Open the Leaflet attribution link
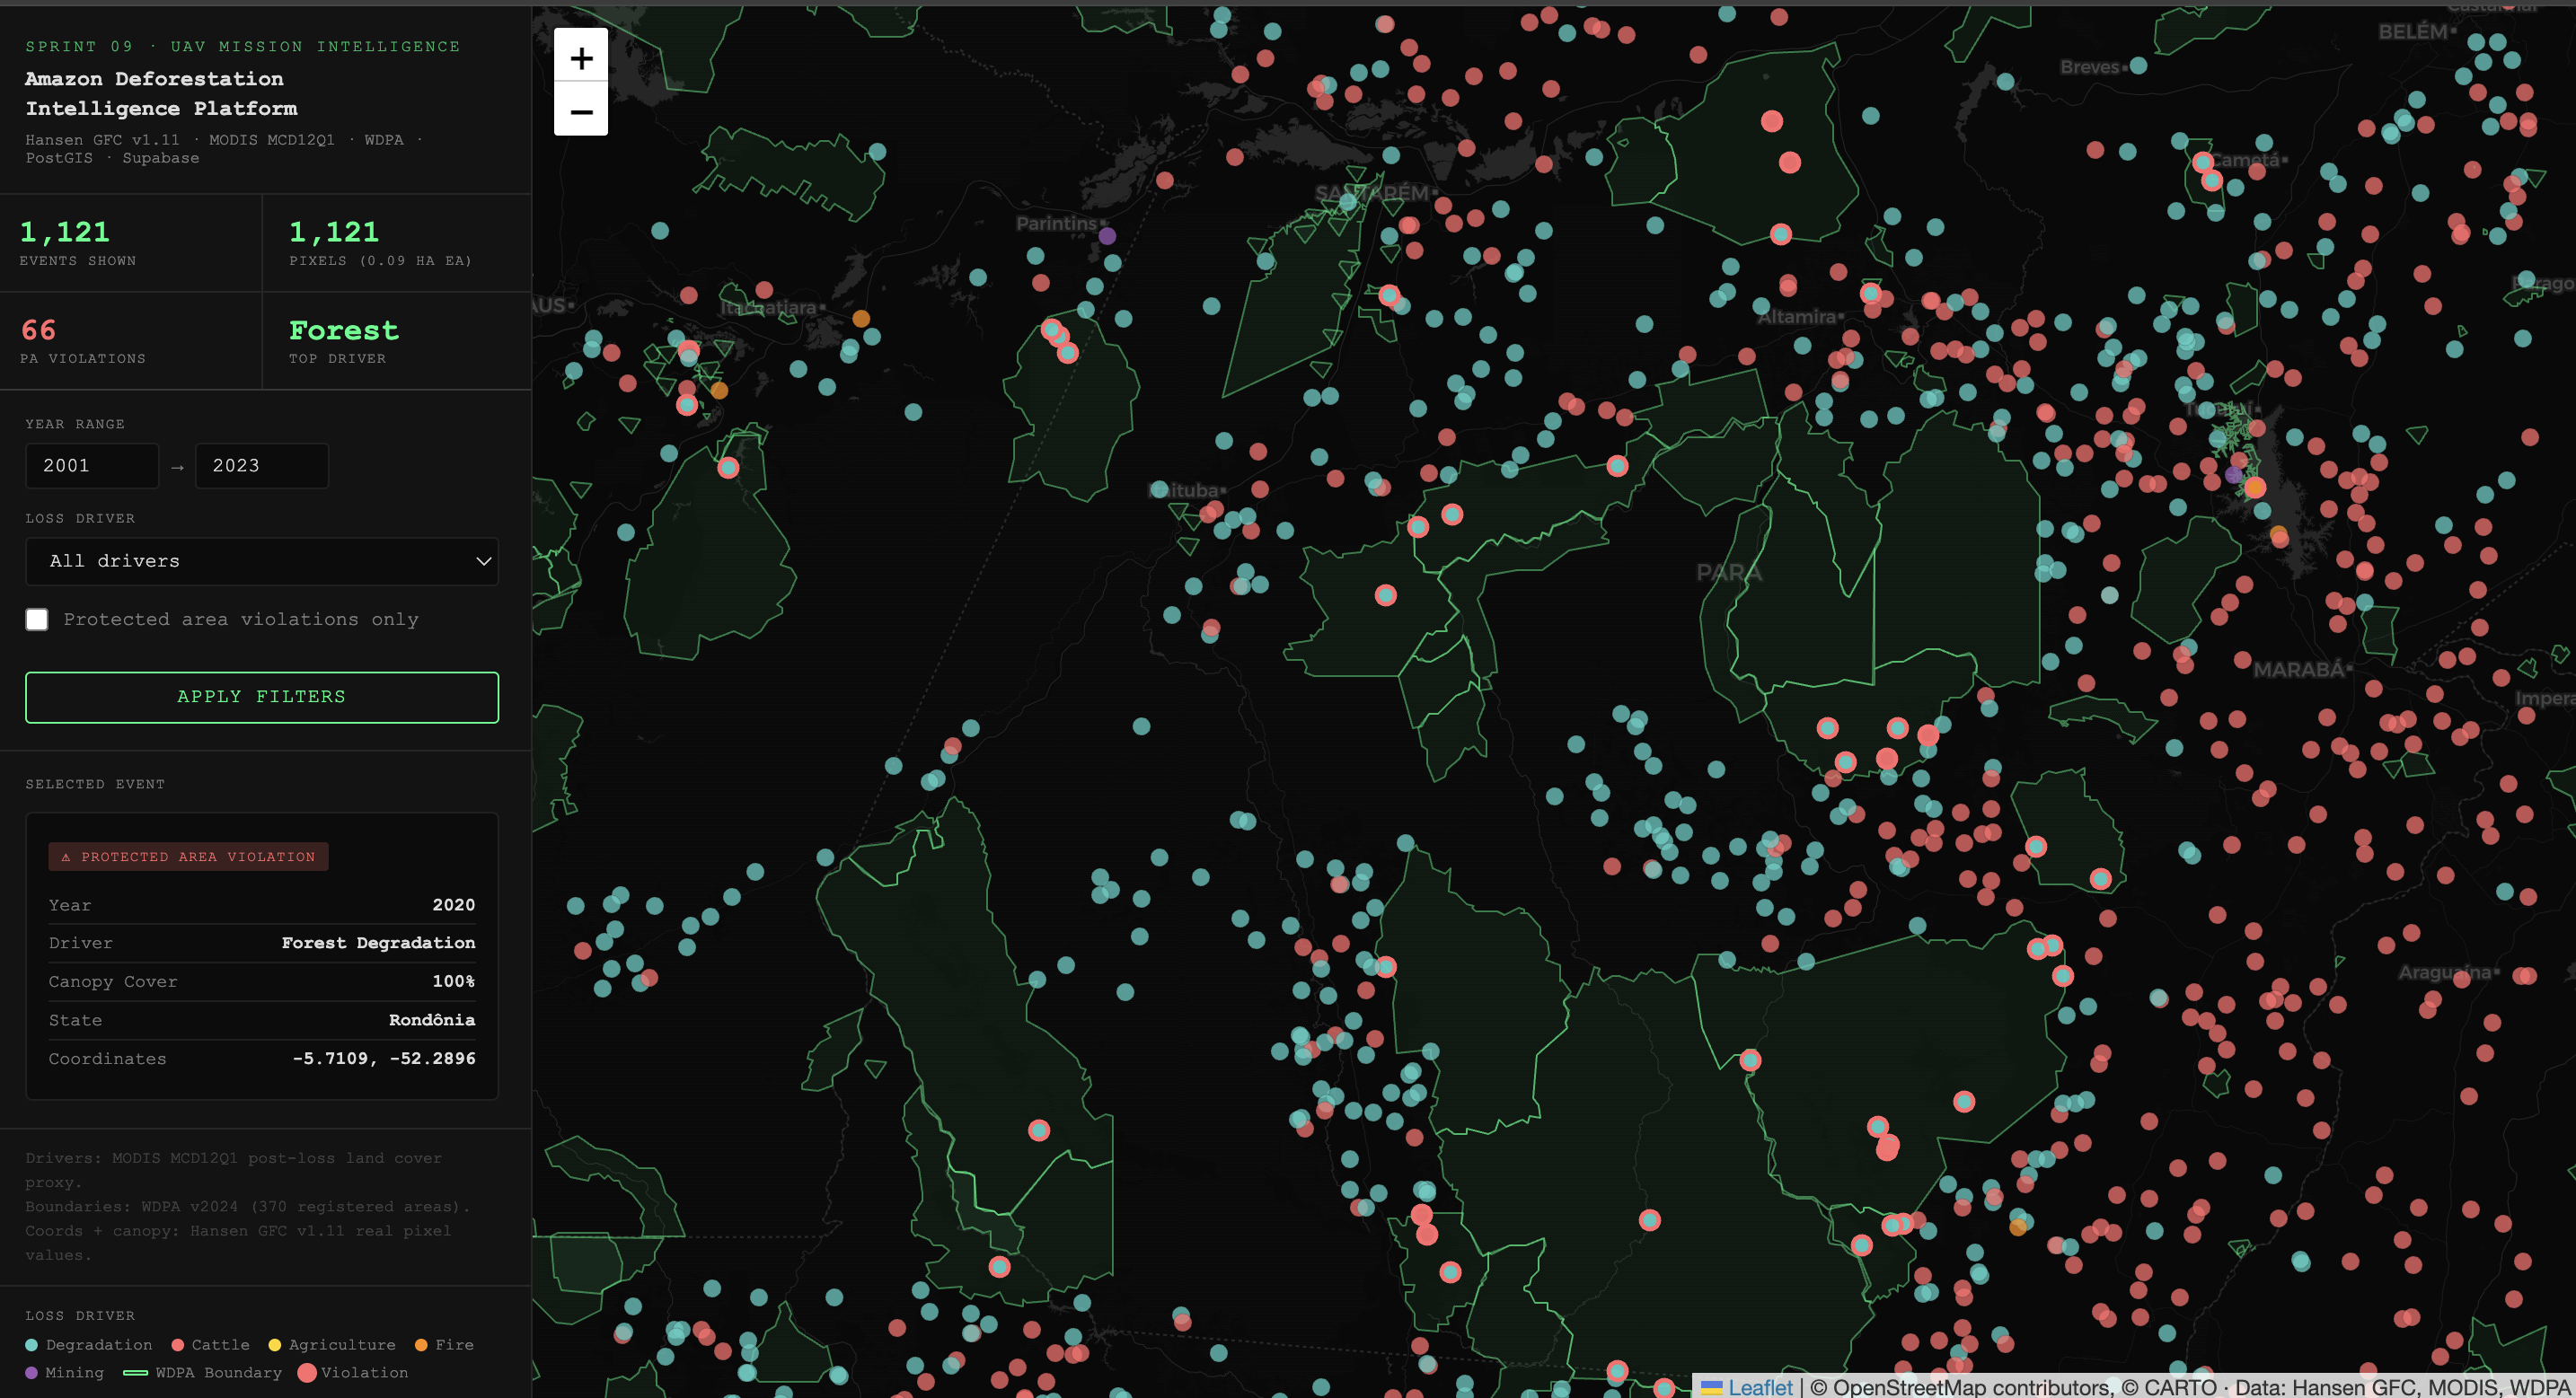Image resolution: width=2576 pixels, height=1398 pixels. (x=1759, y=1386)
